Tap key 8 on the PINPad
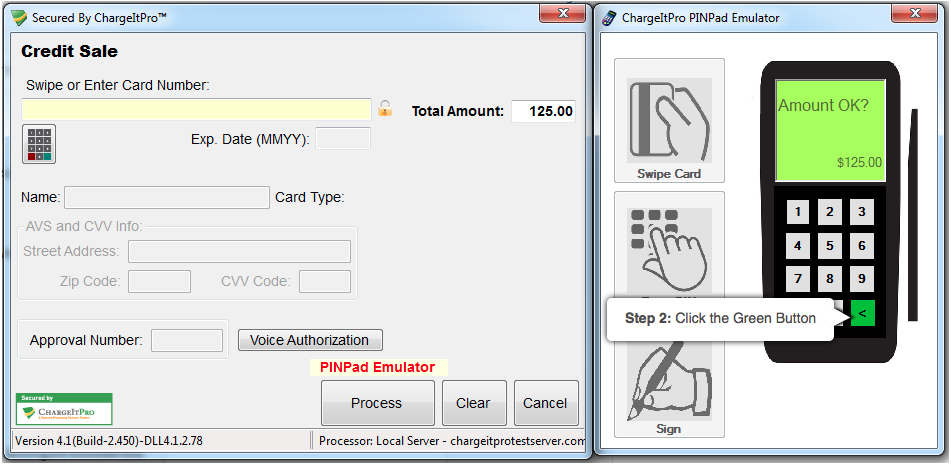The image size is (951, 465). point(830,279)
